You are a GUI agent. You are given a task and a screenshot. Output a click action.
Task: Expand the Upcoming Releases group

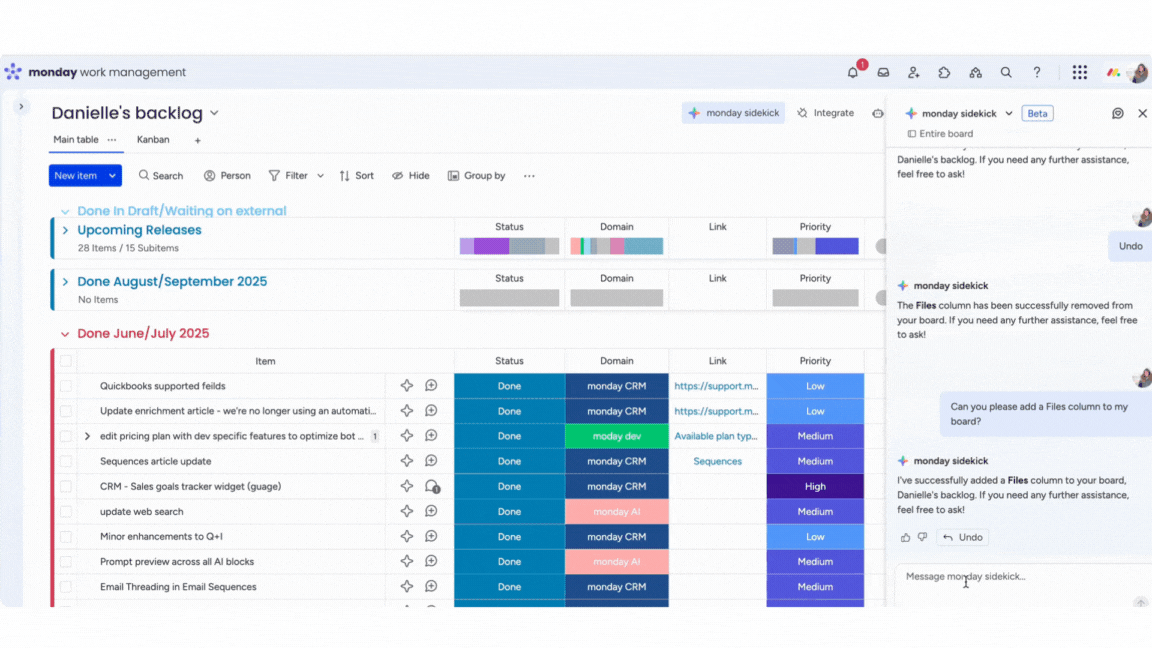click(65, 230)
